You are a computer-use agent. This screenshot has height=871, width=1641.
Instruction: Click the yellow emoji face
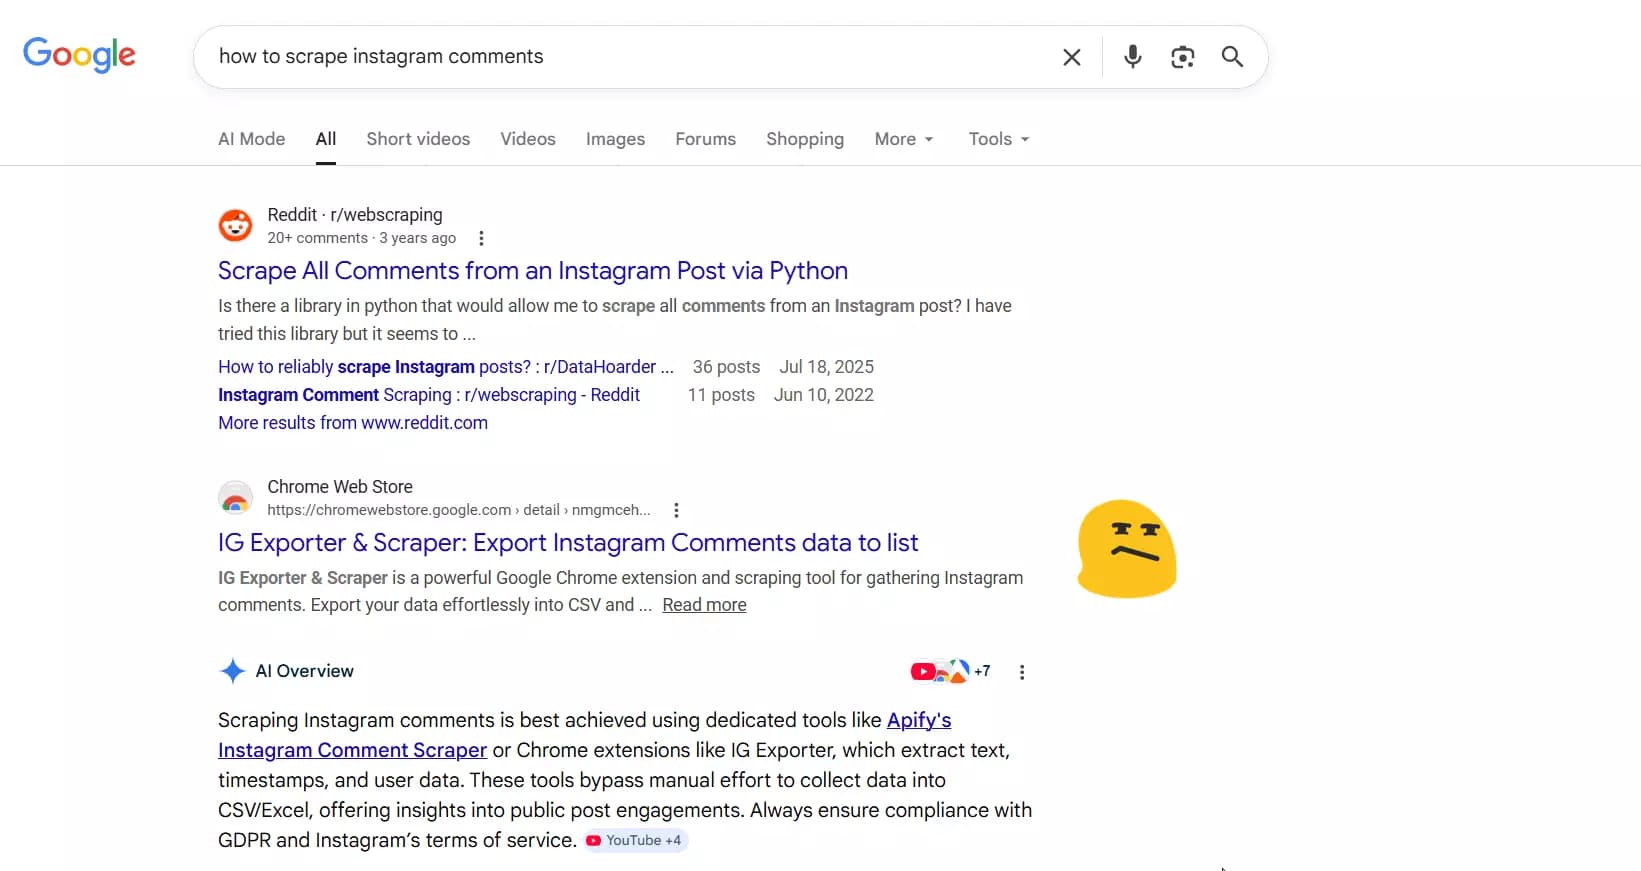coord(1127,549)
